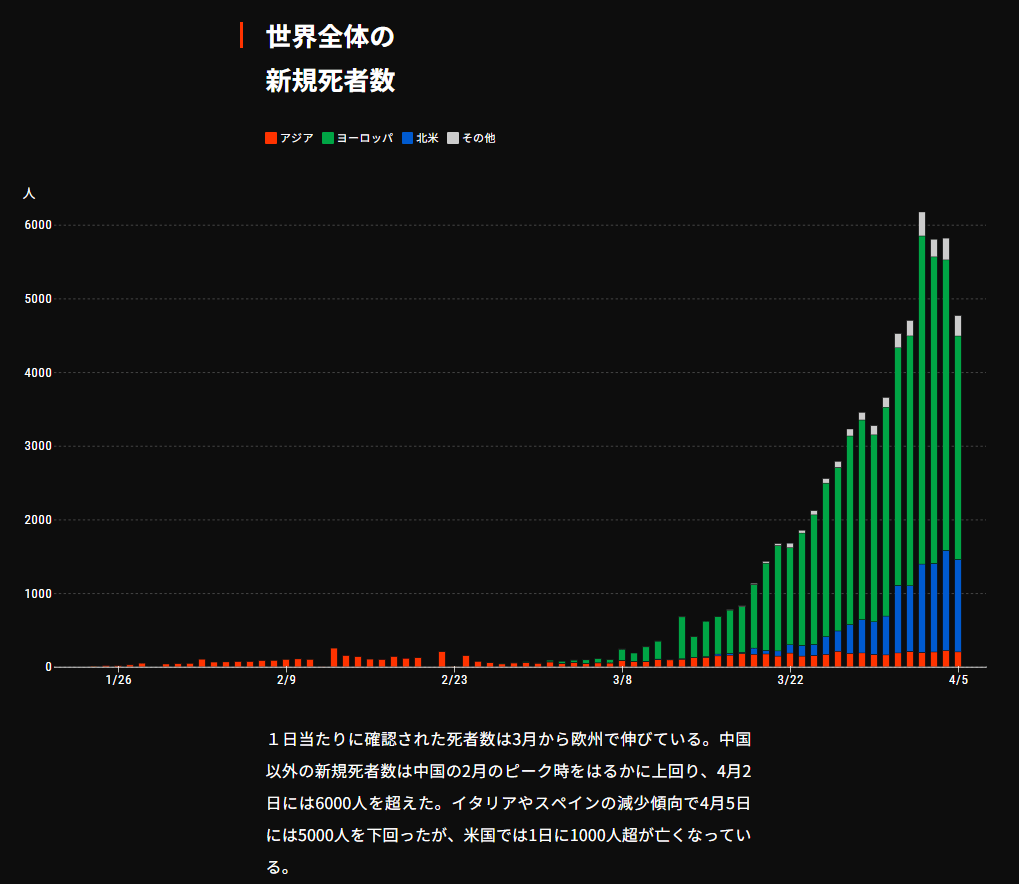Click the 6000 y-axis value label
Viewport: 1019px width, 884px height.
coord(38,226)
